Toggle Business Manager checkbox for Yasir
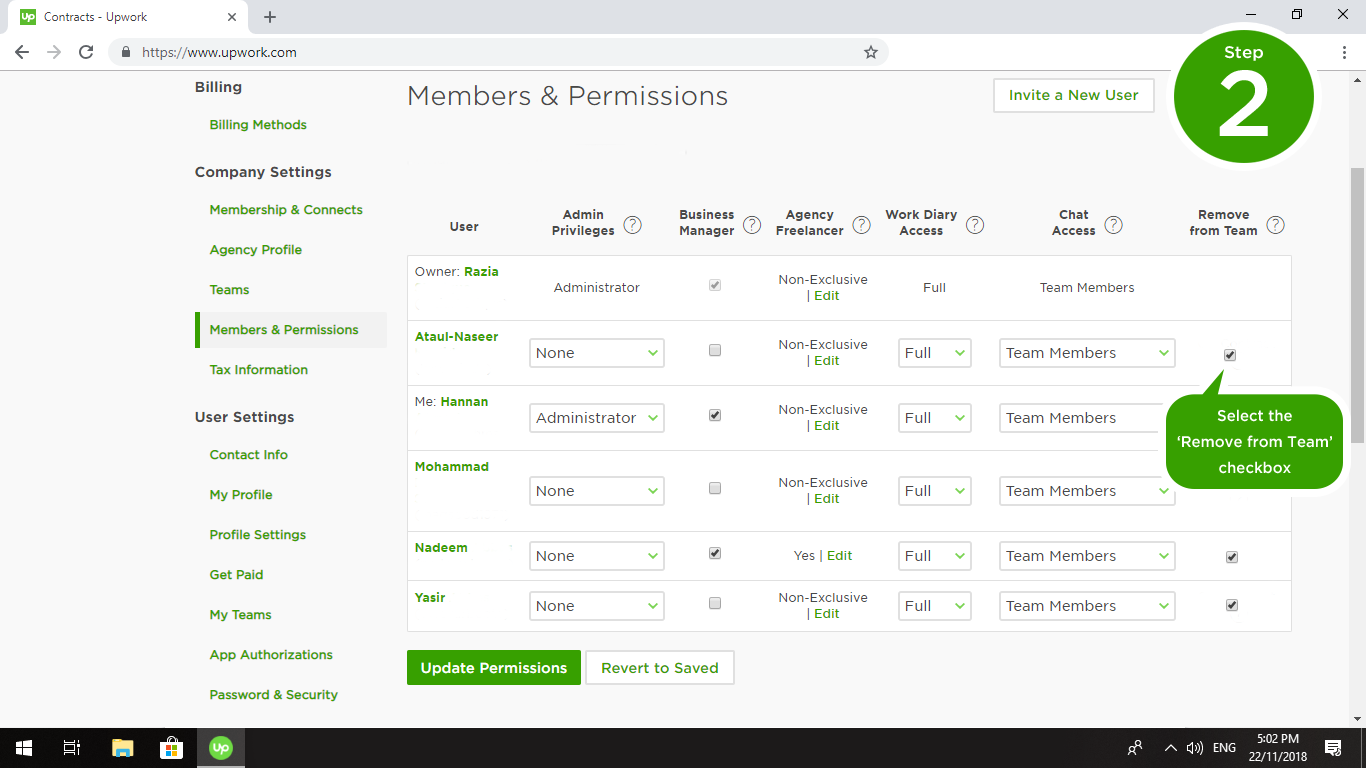Image resolution: width=1366 pixels, height=768 pixels. (714, 604)
